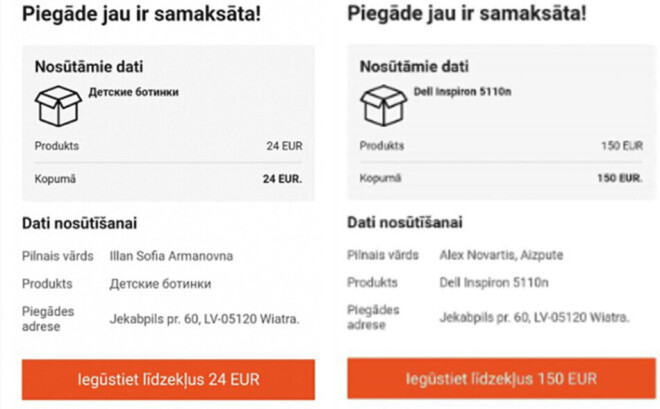The width and height of the screenshot is (660, 409).
Task: Click the Nosūtāmie dati heading above Dell Inspiron
Action: [413, 67]
